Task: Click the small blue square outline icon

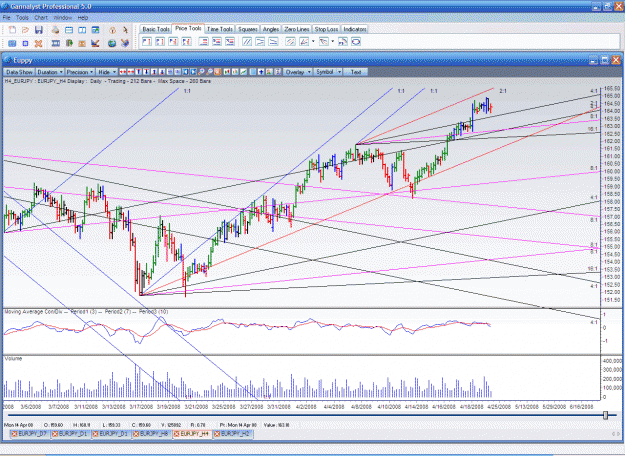Action: tap(26, 43)
